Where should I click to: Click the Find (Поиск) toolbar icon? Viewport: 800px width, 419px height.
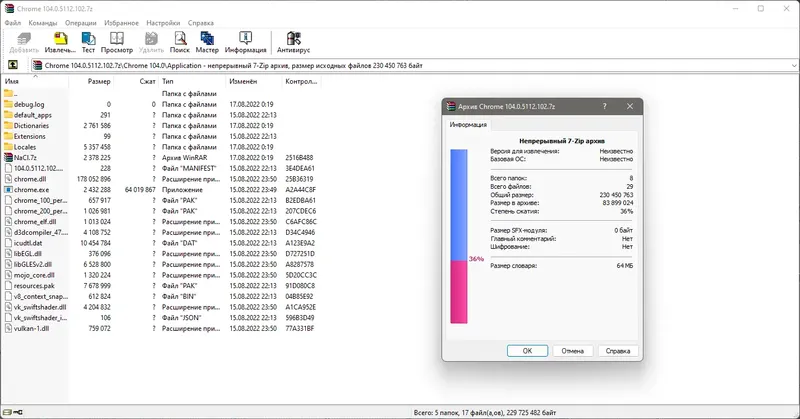click(x=180, y=39)
